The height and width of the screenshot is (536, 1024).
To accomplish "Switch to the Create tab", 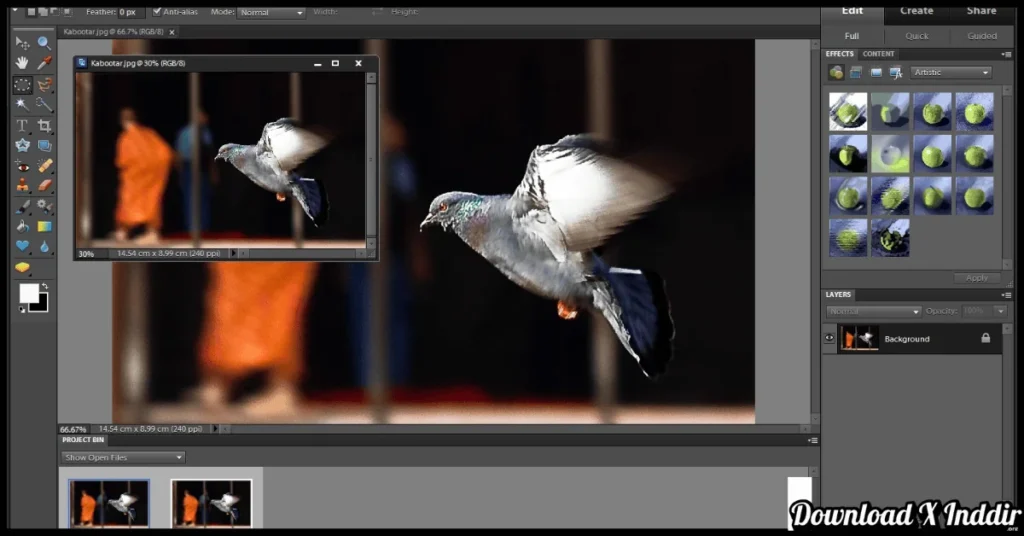I will tap(916, 11).
